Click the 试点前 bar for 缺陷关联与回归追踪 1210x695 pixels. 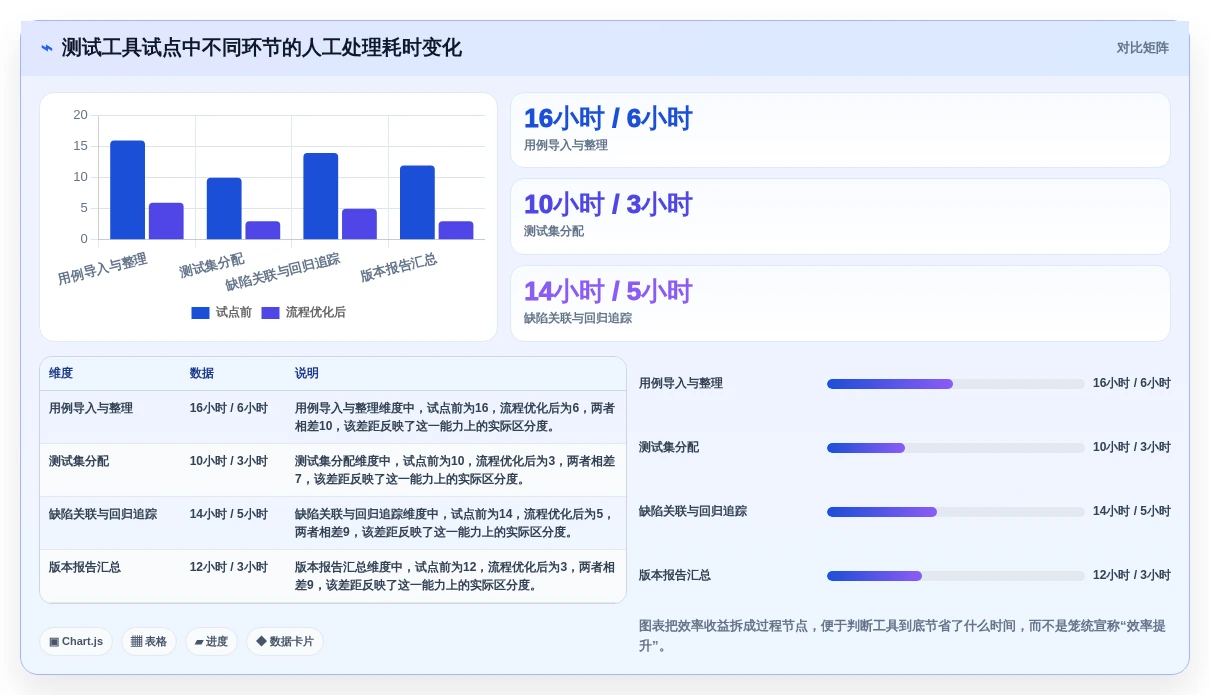point(321,196)
